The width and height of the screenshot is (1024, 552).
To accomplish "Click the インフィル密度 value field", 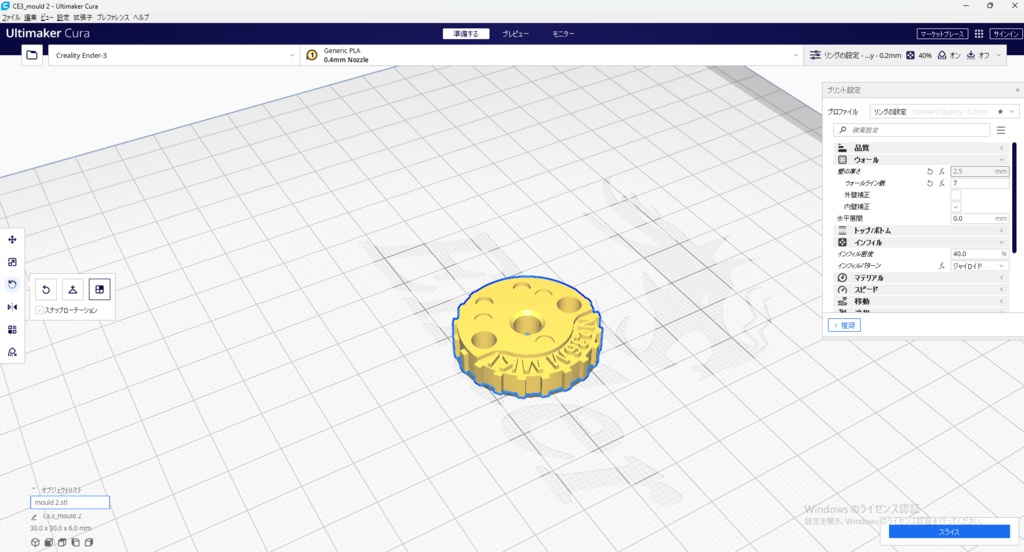I will 980,254.
